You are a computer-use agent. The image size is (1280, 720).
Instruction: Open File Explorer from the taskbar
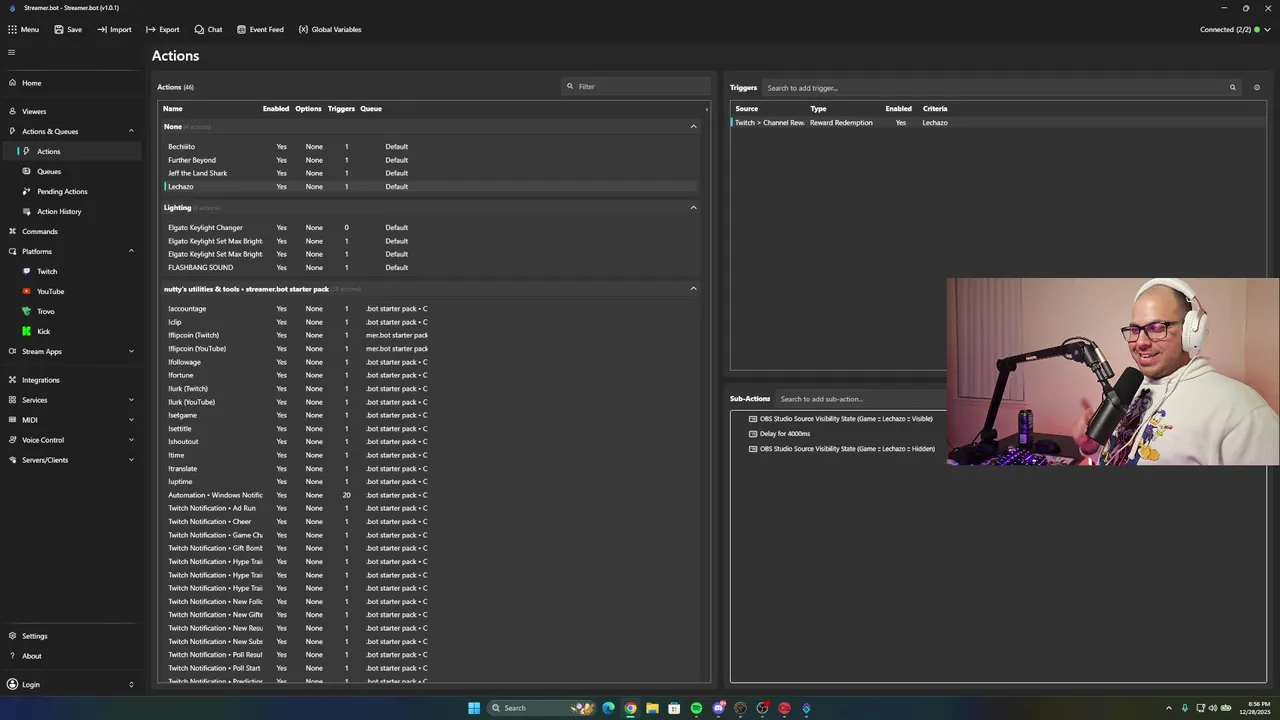652,708
